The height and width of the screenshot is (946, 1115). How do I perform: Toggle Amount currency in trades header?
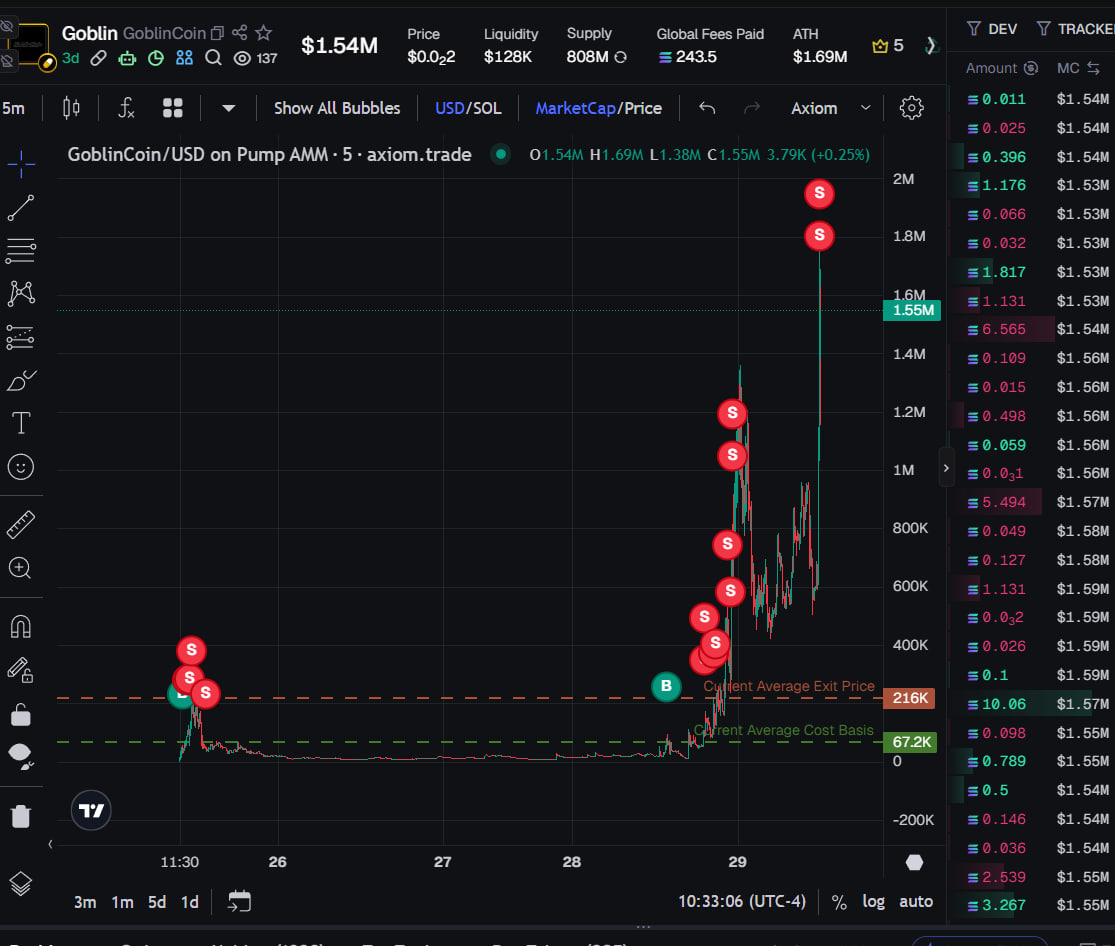coord(1031,68)
